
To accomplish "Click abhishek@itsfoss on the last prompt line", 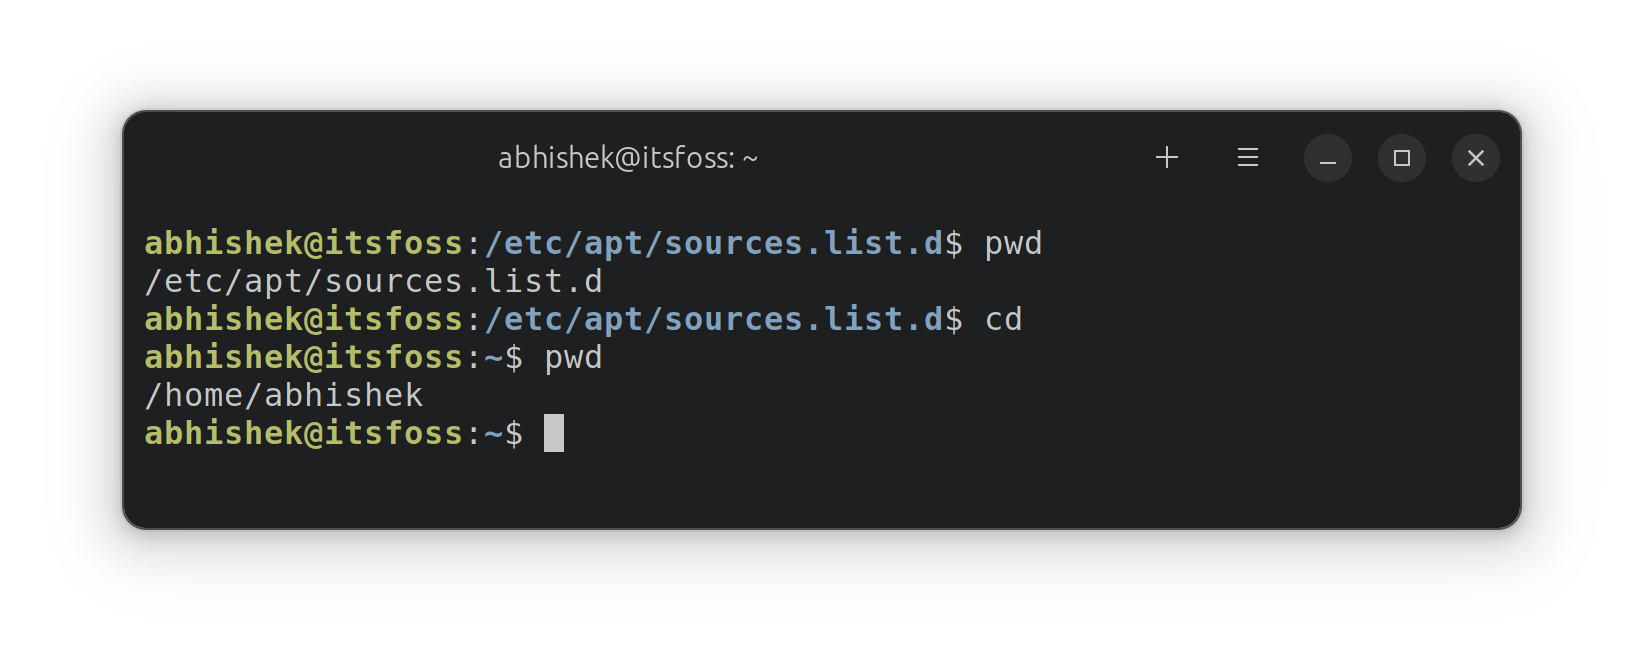I will [304, 434].
